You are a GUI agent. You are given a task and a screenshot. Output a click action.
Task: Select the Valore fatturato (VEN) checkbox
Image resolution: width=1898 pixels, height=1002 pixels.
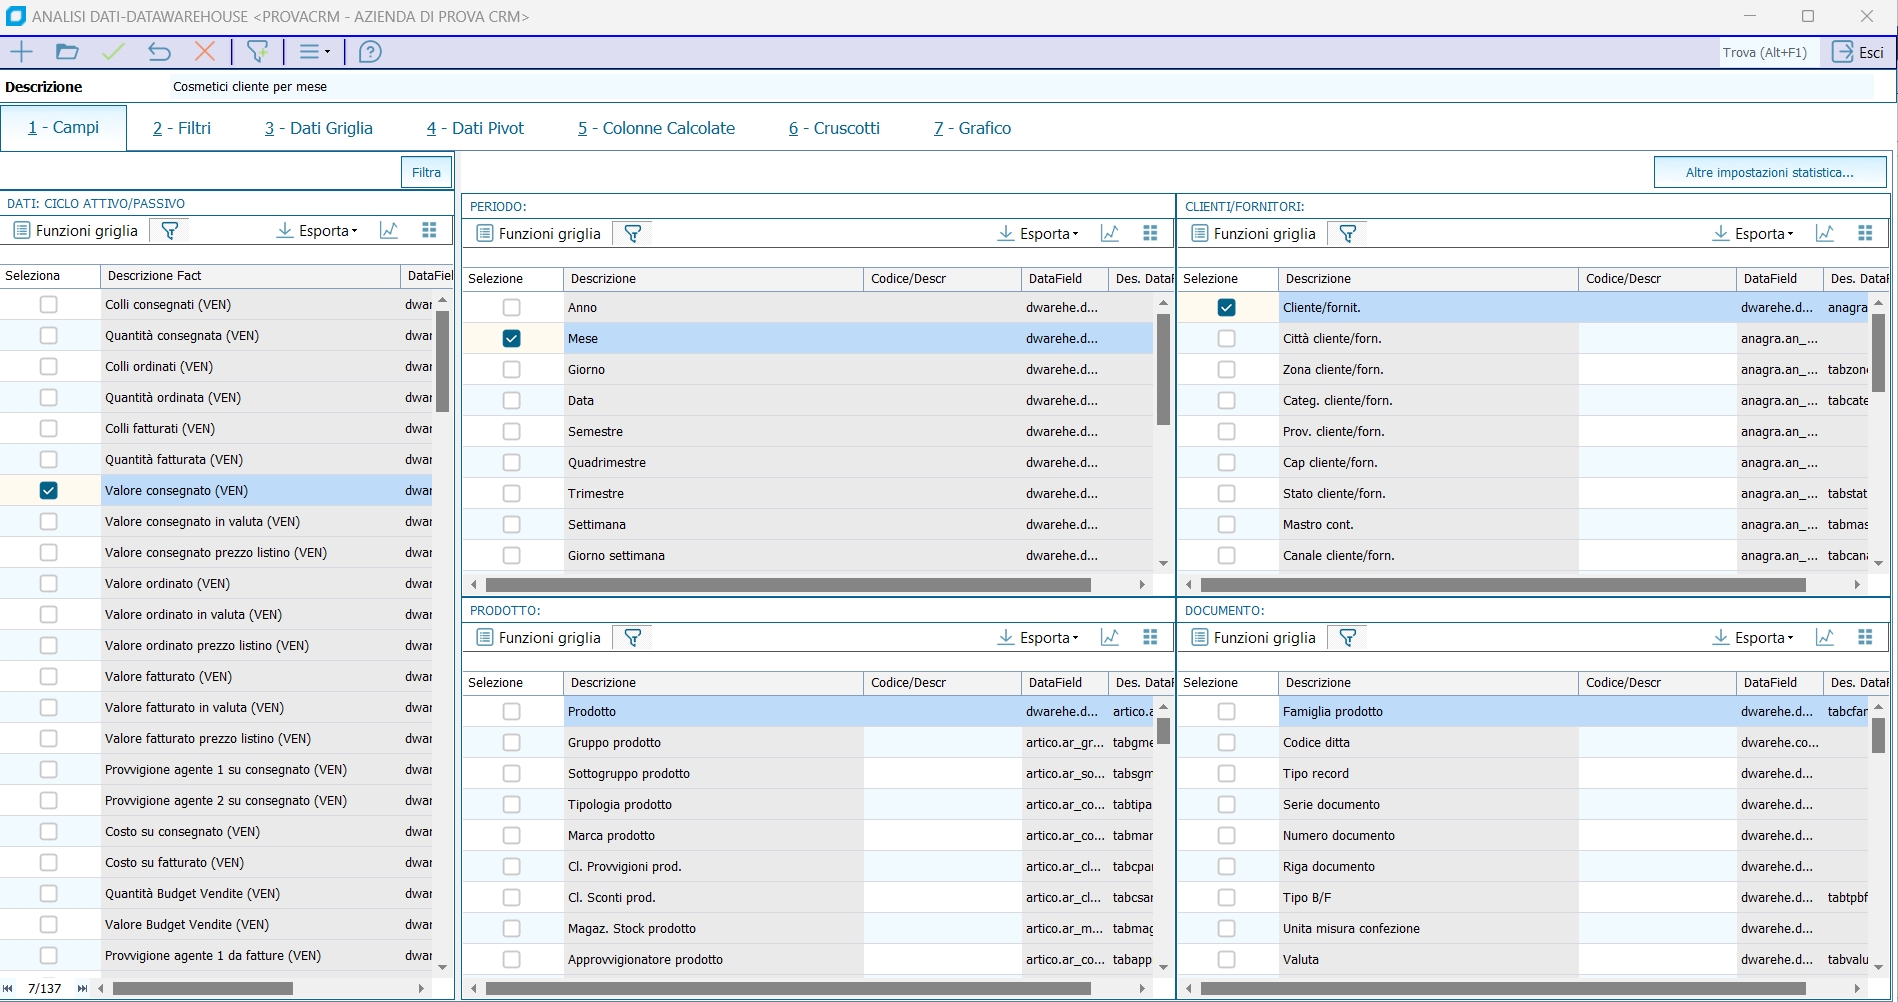point(48,677)
